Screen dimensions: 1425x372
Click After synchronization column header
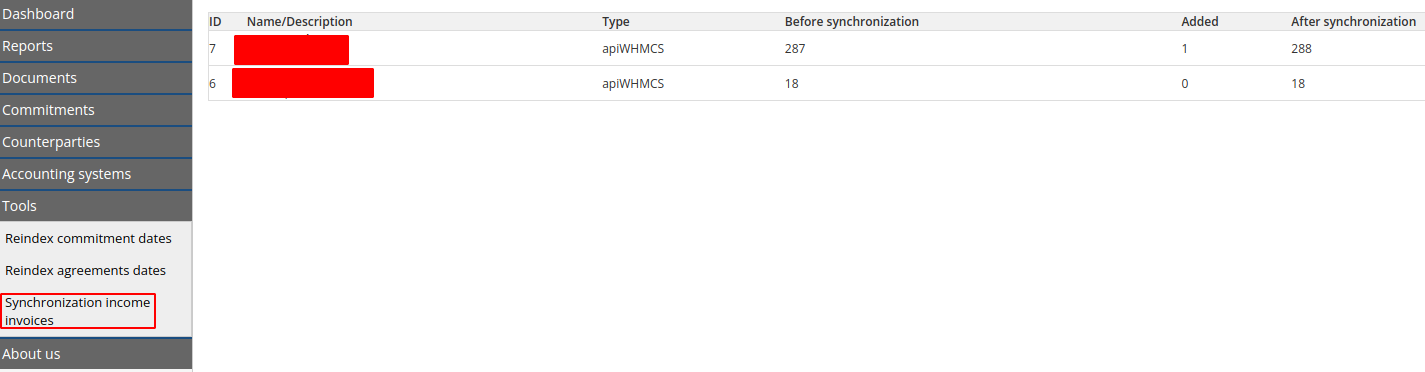1353,21
